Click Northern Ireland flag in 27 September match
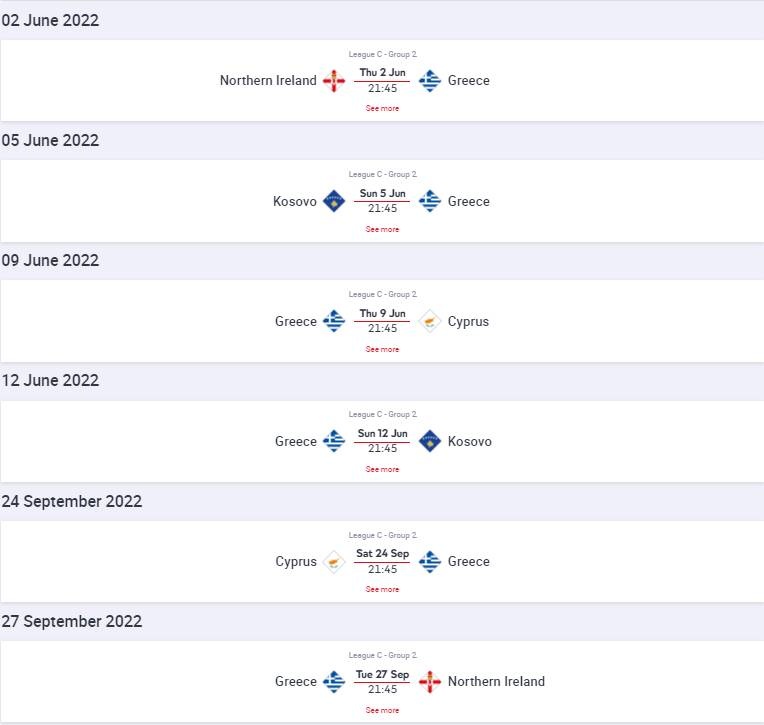764x725 pixels. [x=430, y=681]
